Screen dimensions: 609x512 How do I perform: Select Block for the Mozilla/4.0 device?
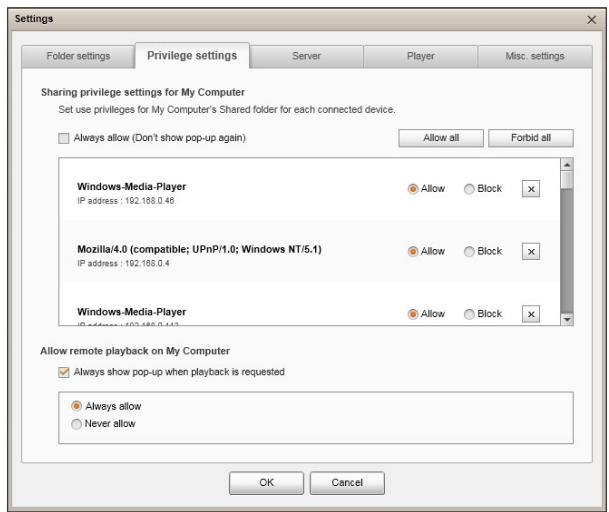tap(469, 251)
